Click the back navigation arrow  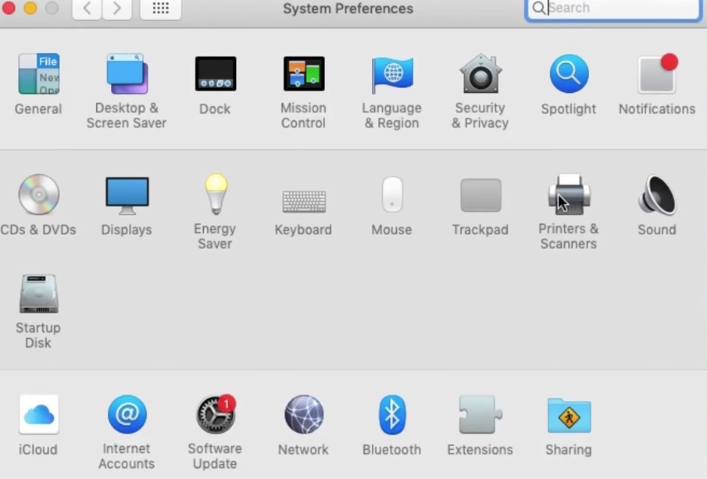point(87,8)
